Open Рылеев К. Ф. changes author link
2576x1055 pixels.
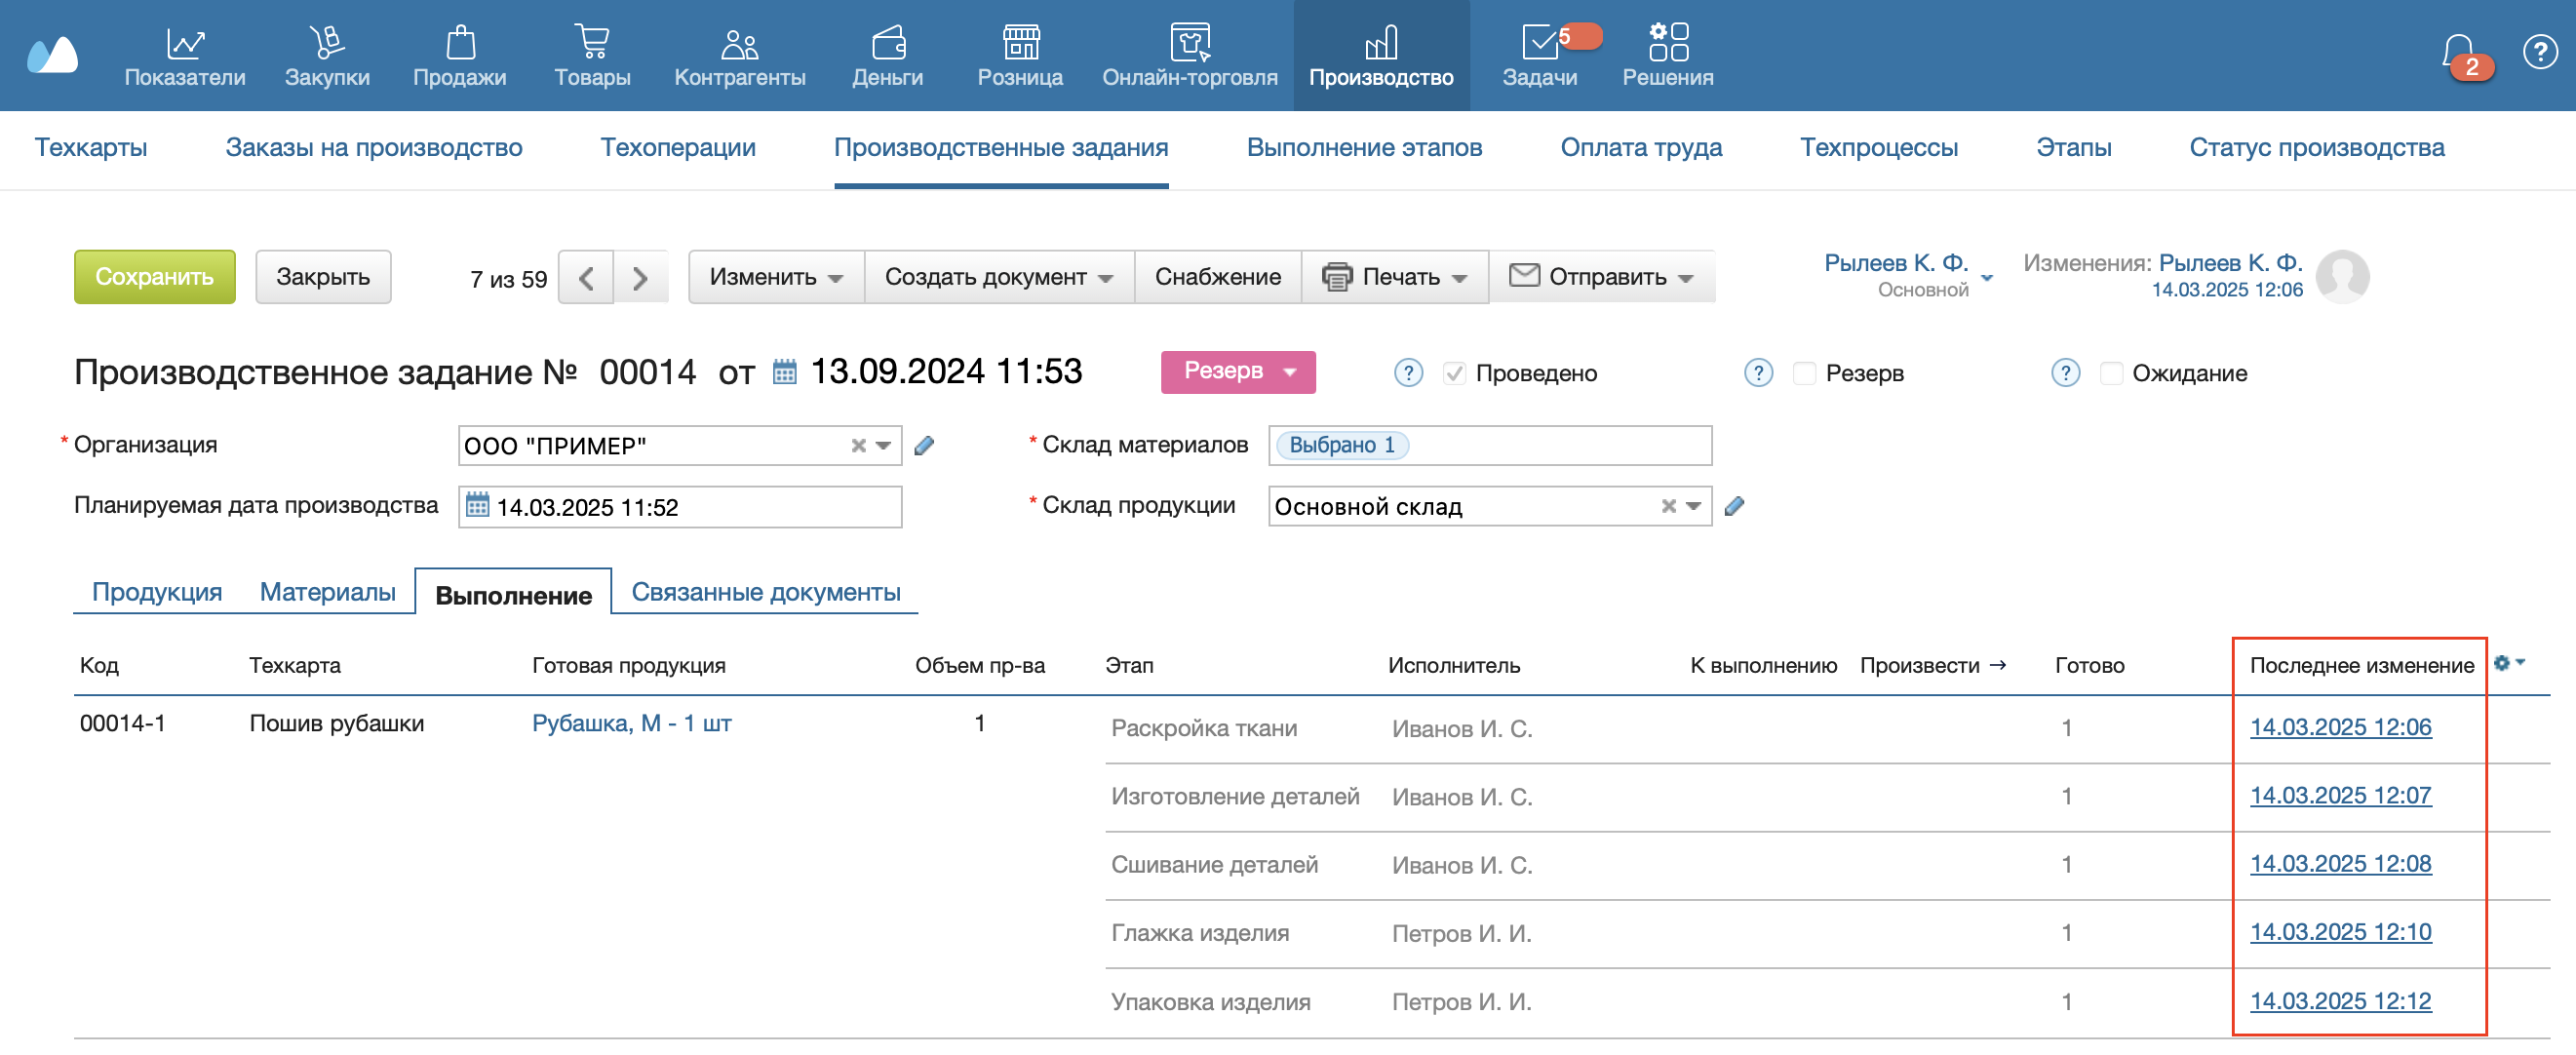(2230, 263)
